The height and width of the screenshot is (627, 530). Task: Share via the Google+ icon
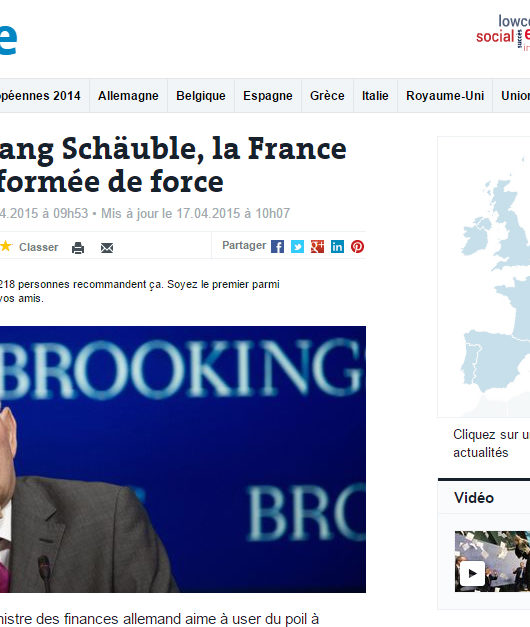tap(317, 247)
